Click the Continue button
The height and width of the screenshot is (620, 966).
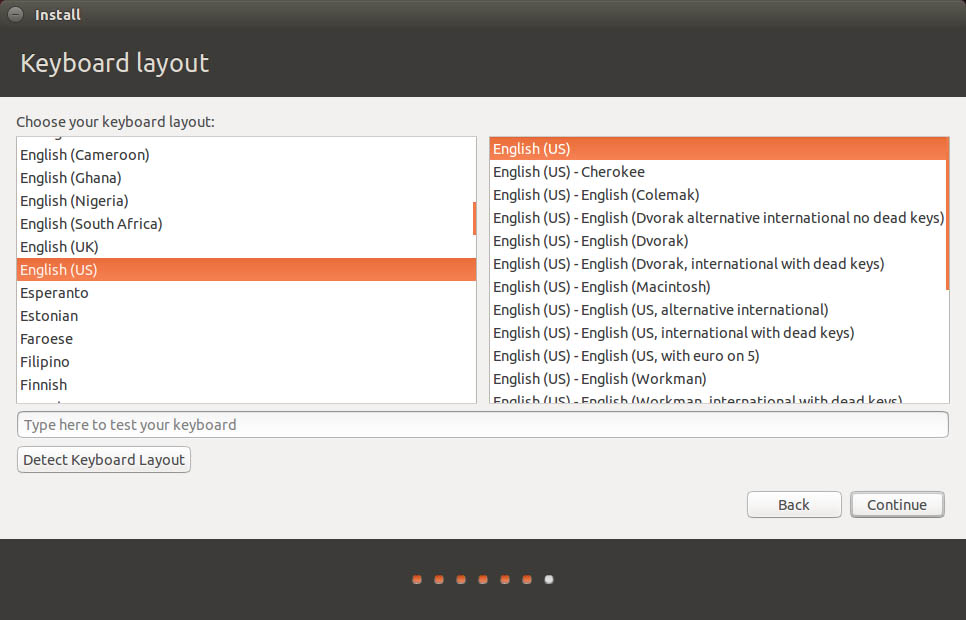tap(897, 505)
